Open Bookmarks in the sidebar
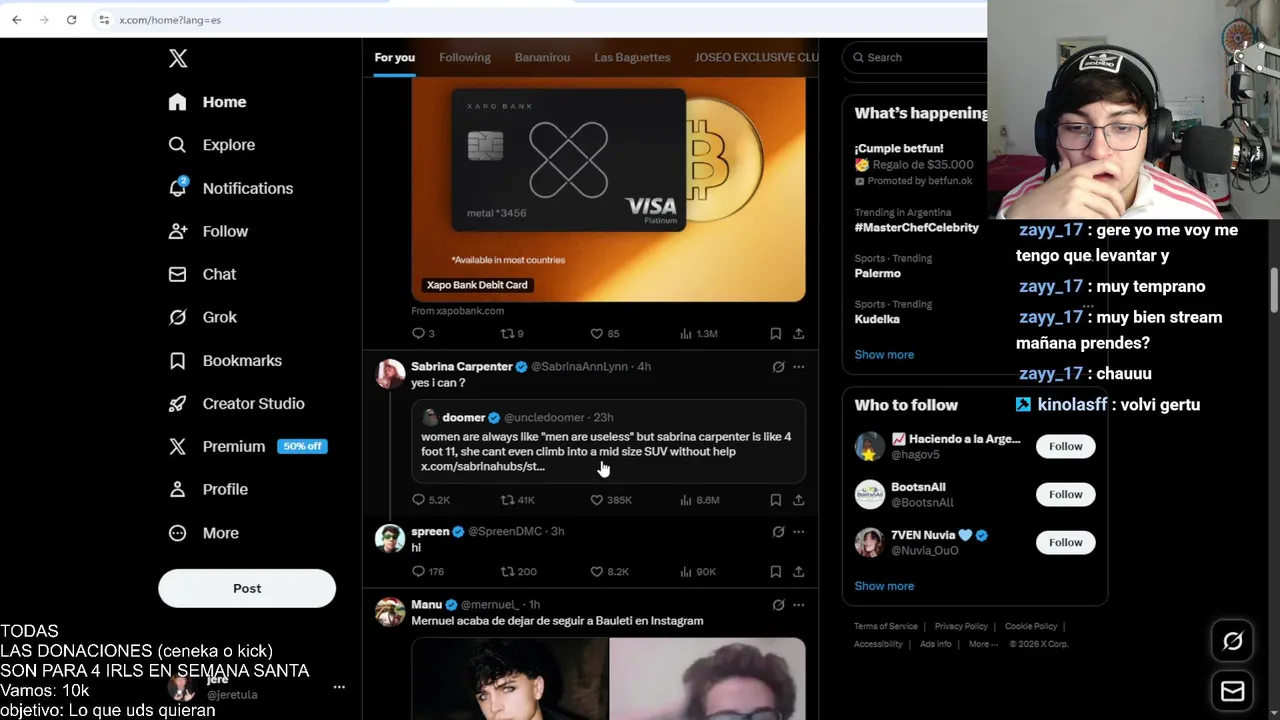 (x=226, y=360)
